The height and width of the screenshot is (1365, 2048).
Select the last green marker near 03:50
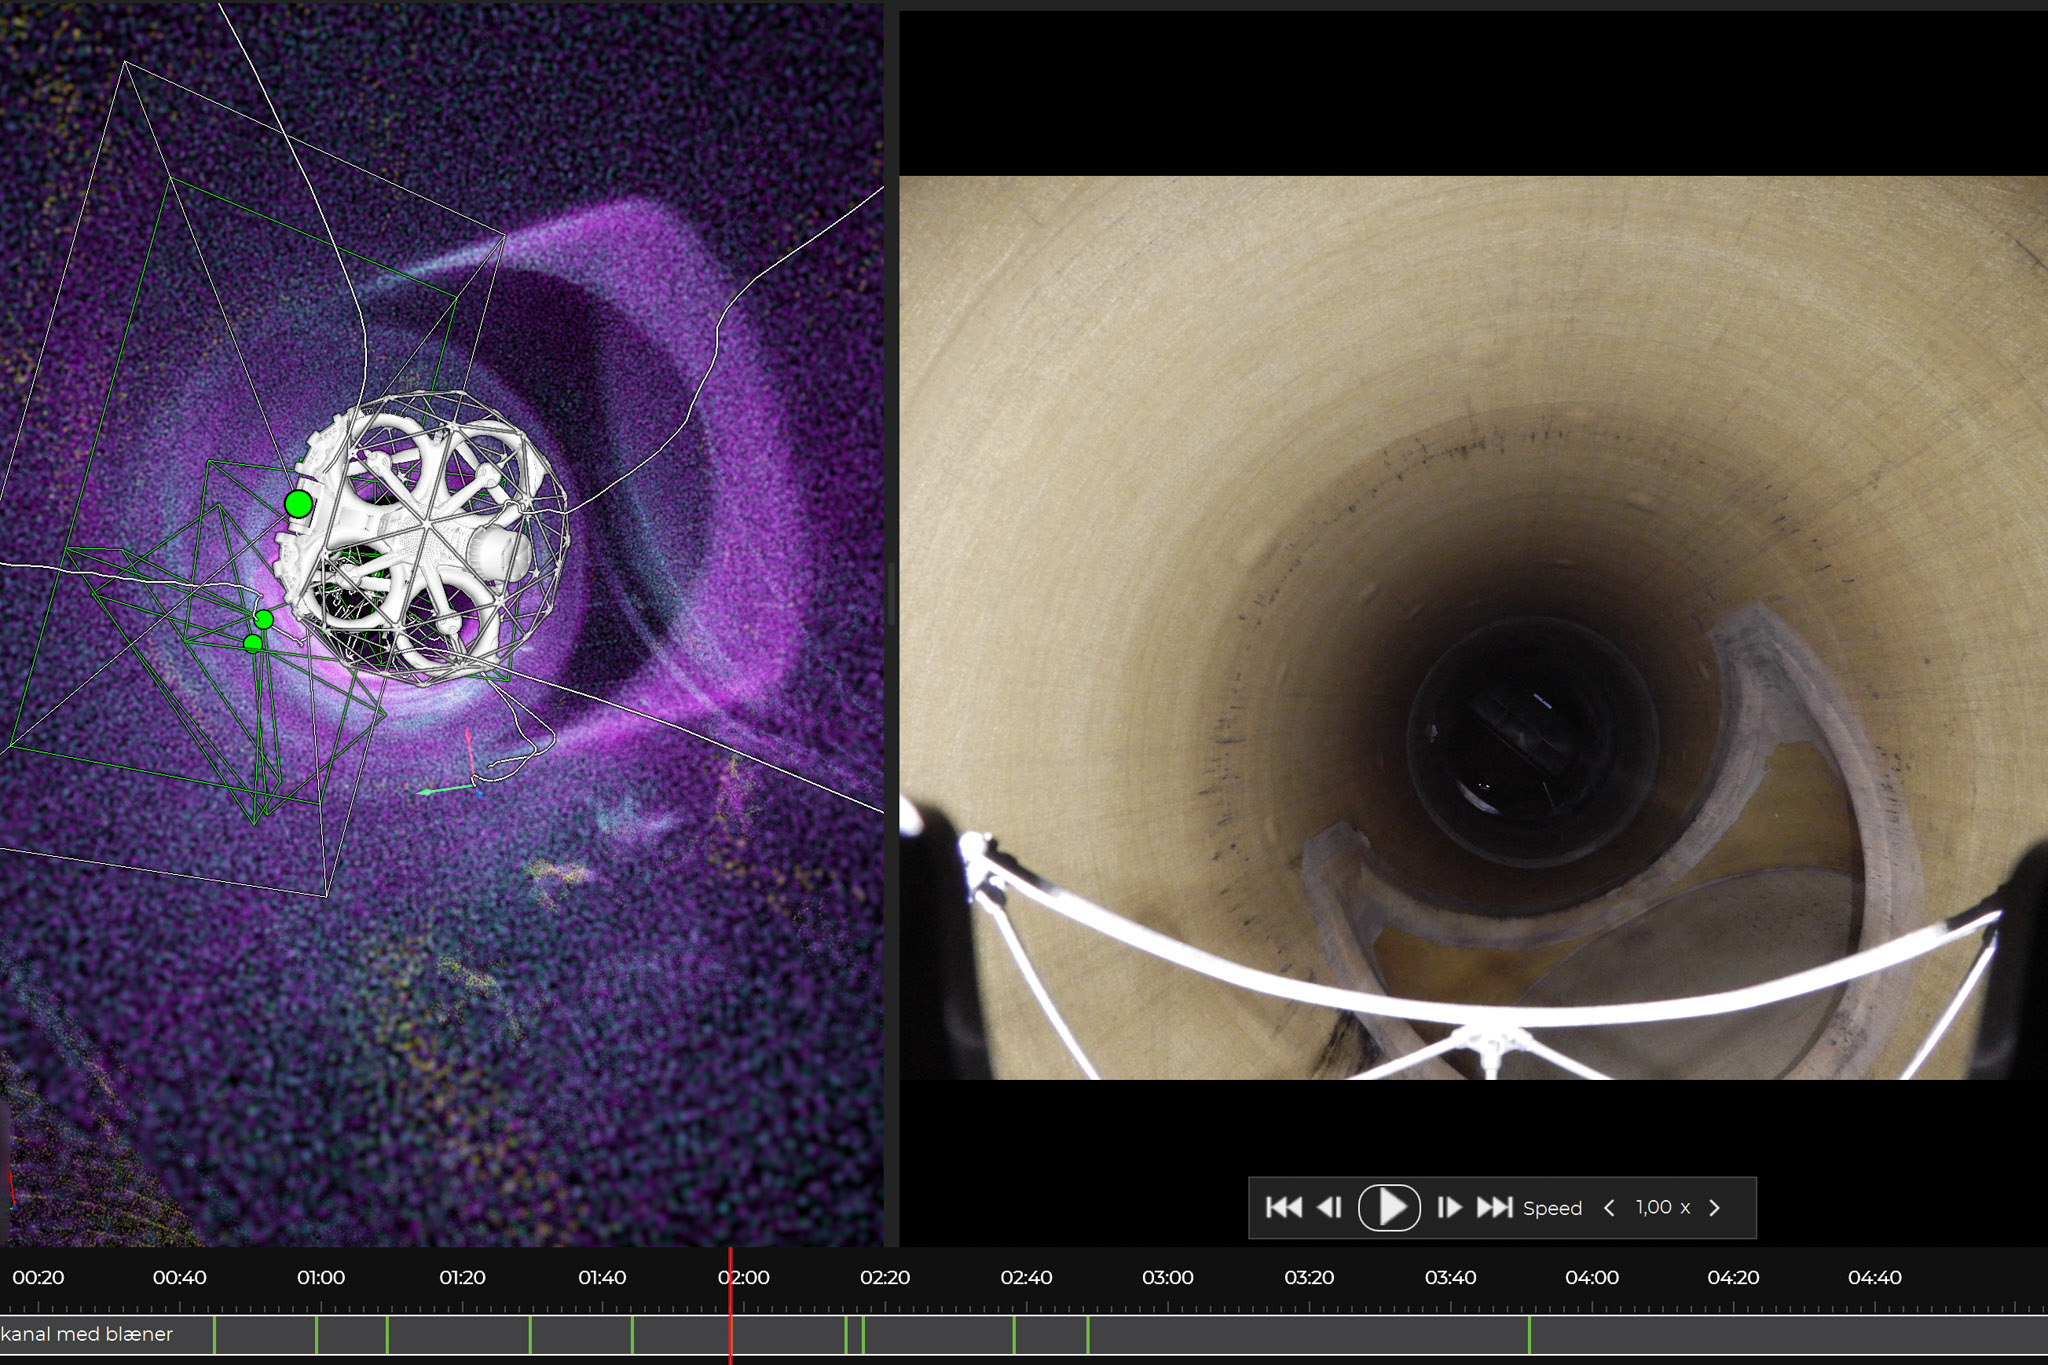click(x=1529, y=1335)
